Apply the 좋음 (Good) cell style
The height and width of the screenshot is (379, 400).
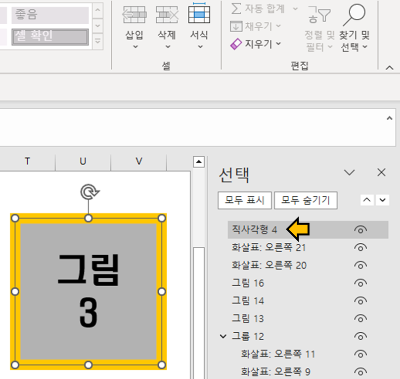(x=50, y=15)
